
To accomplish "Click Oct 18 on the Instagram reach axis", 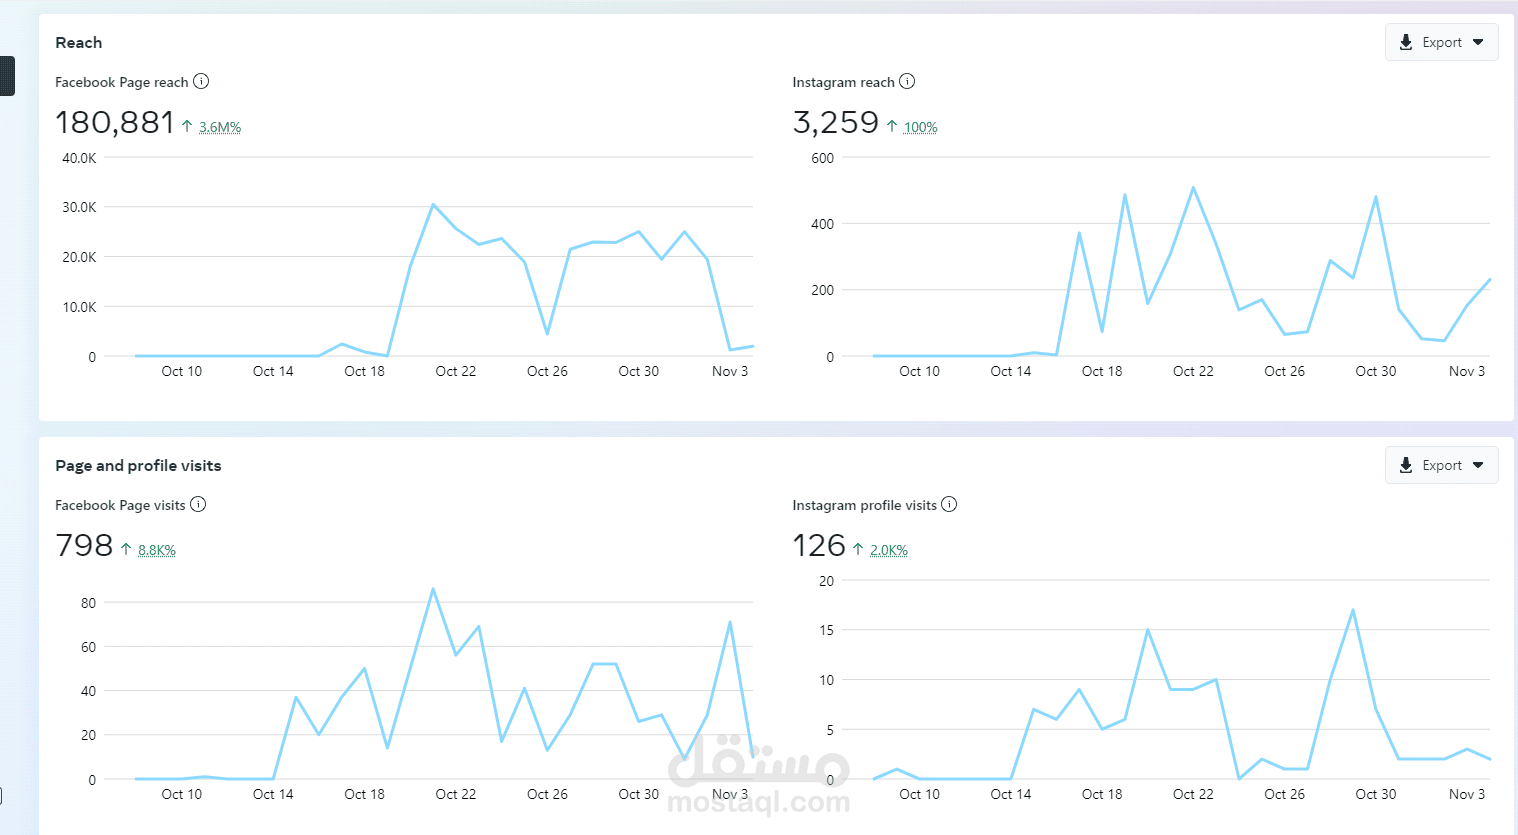I will coord(1102,371).
